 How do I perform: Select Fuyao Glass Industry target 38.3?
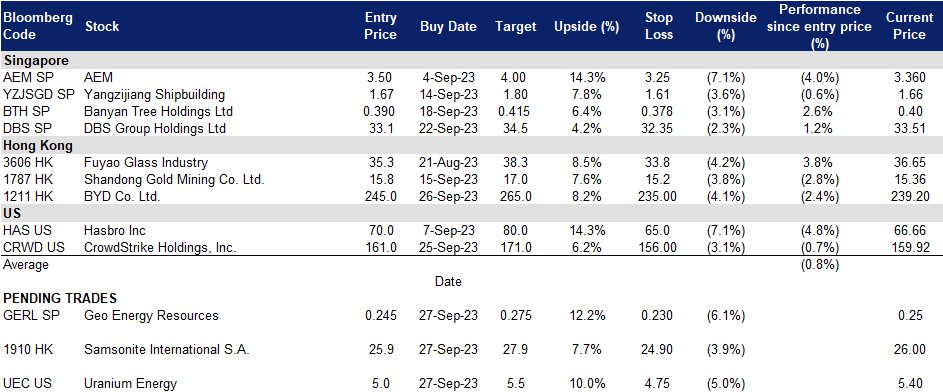click(515, 162)
